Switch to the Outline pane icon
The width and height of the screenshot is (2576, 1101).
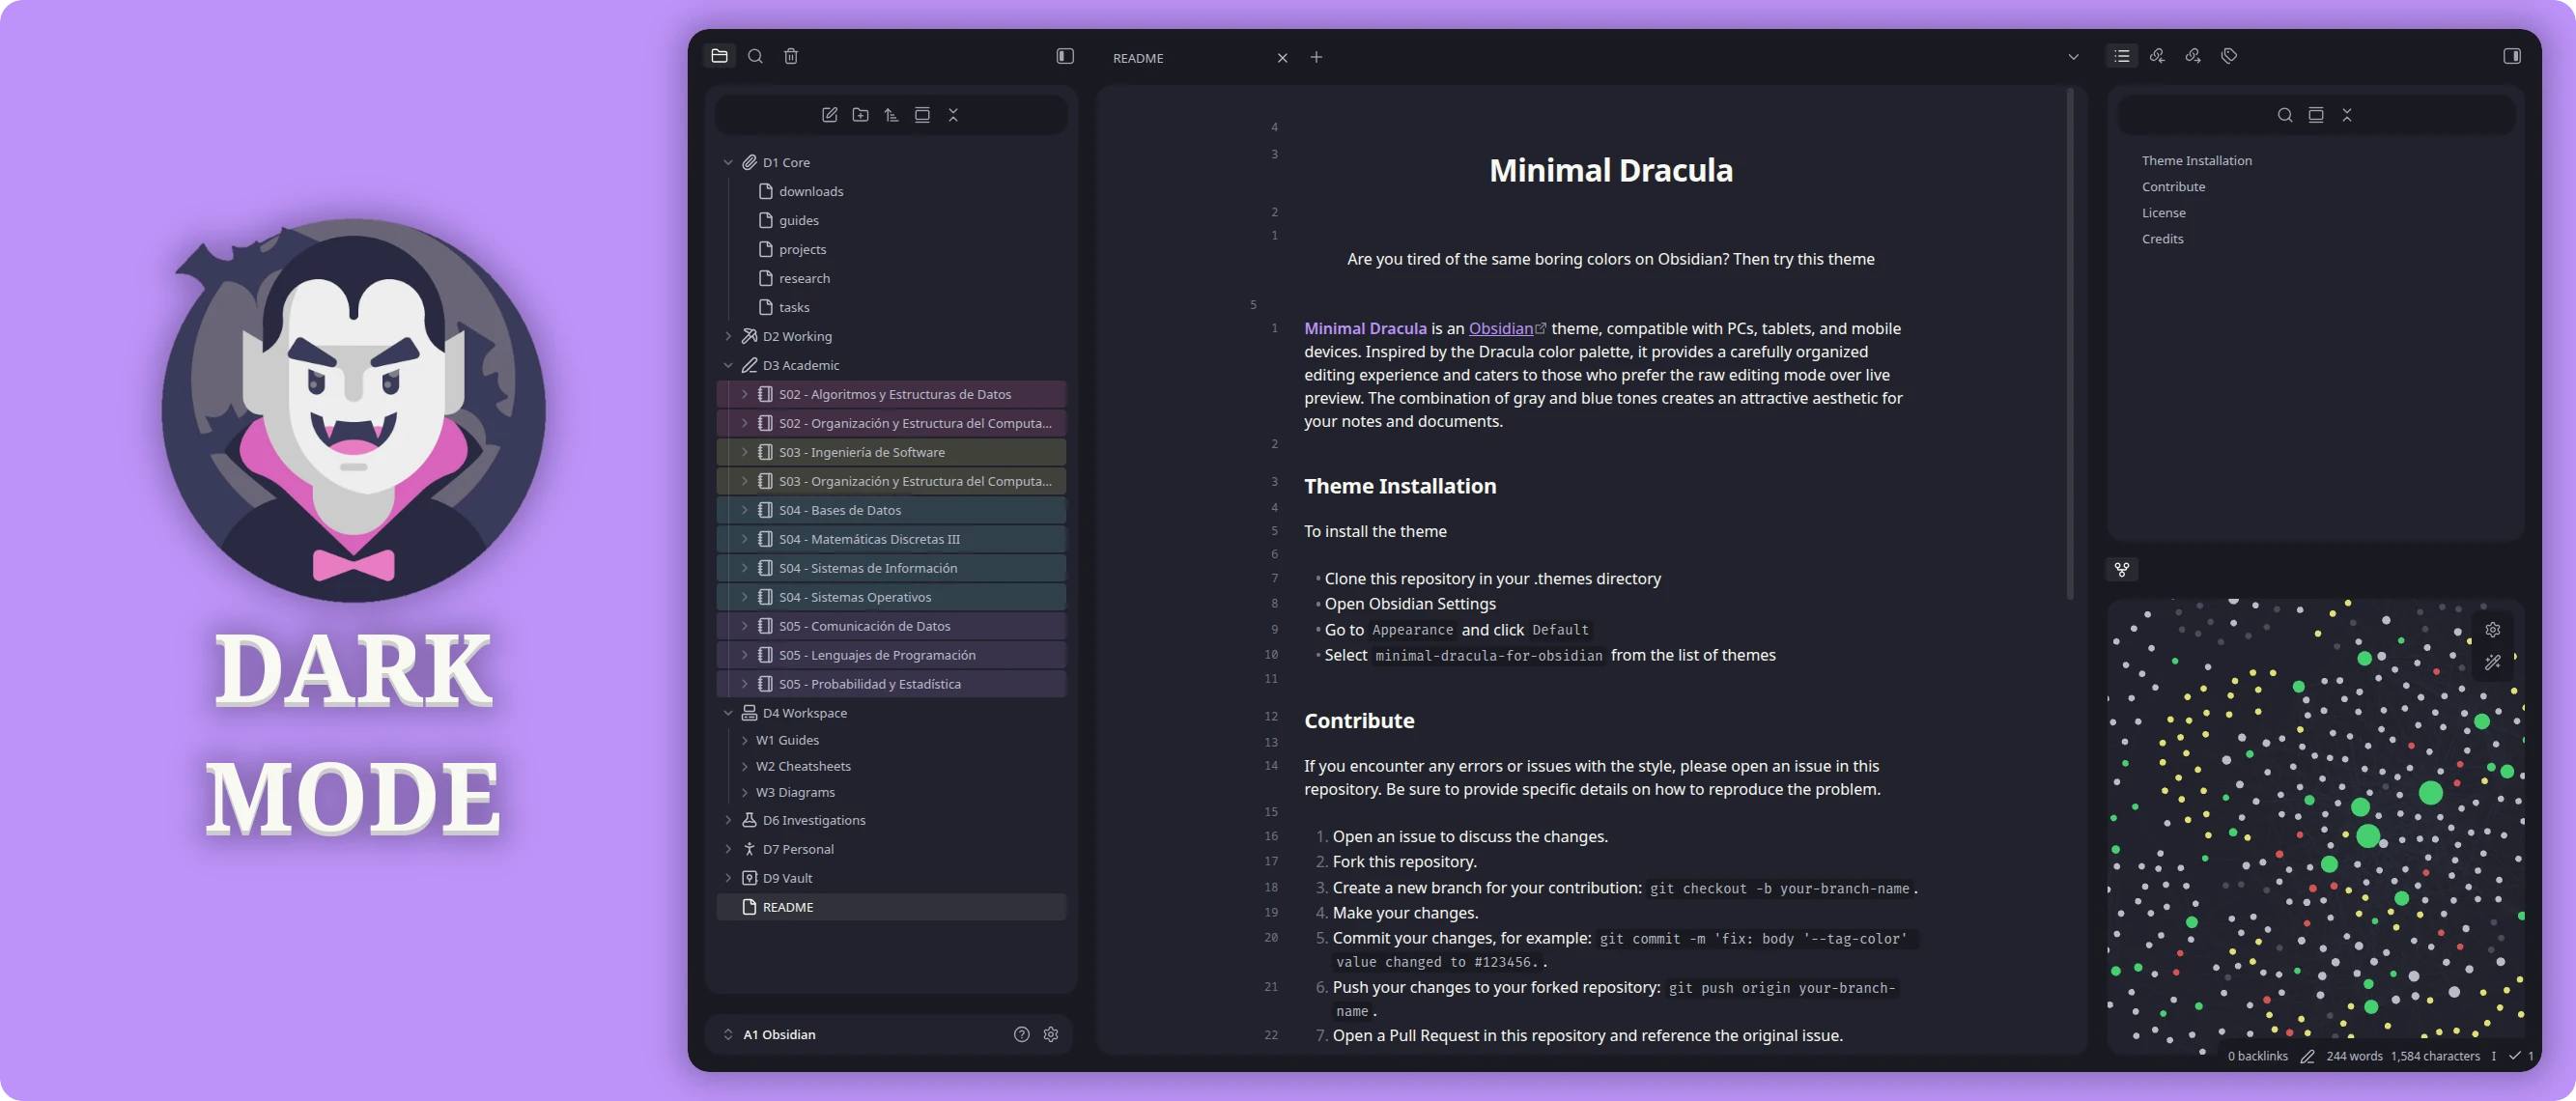(x=2122, y=56)
